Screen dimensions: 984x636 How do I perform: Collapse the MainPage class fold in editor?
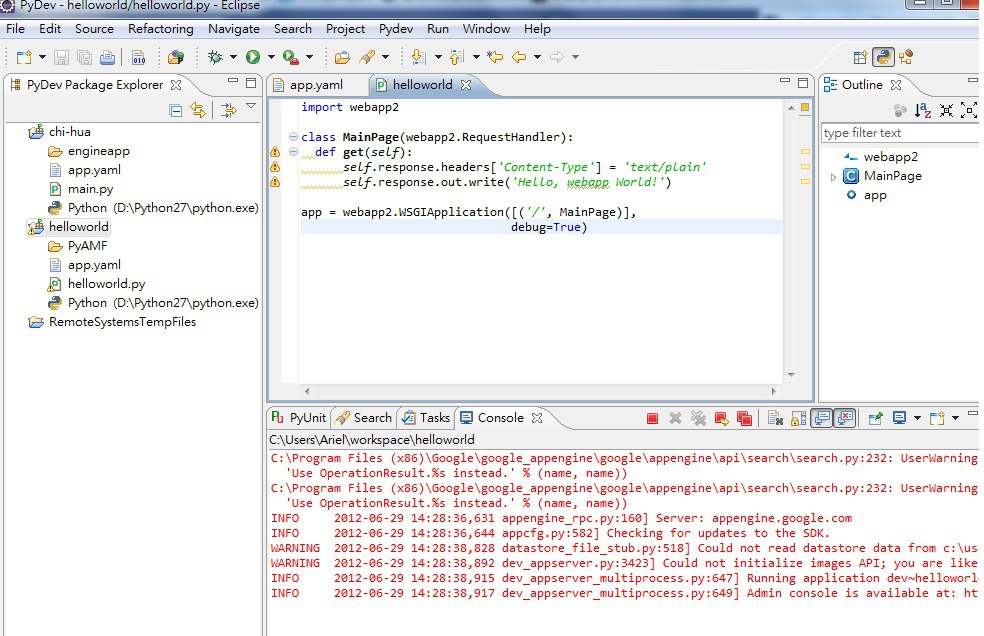[292, 137]
